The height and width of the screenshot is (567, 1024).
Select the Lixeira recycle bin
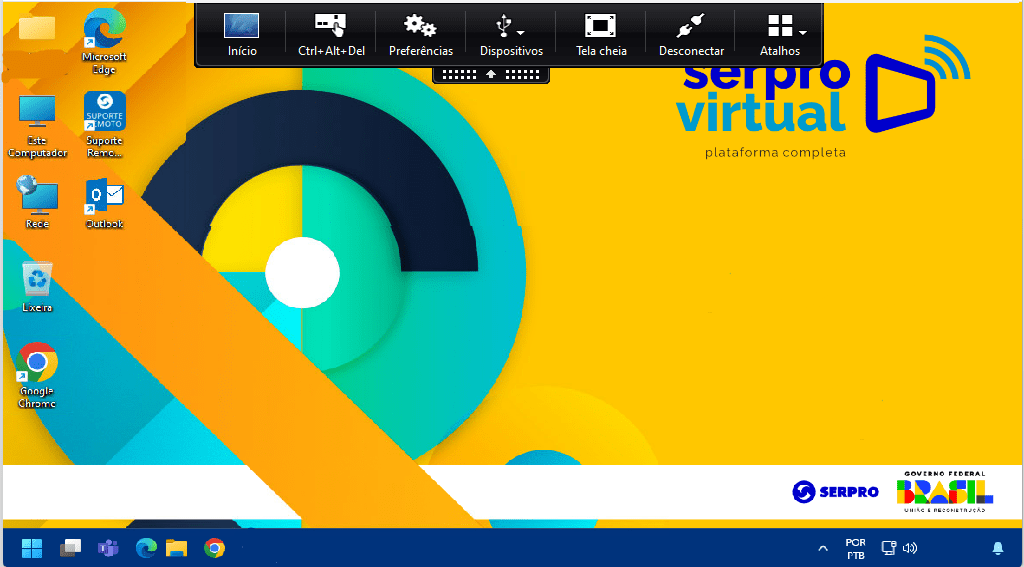pyautogui.click(x=37, y=286)
